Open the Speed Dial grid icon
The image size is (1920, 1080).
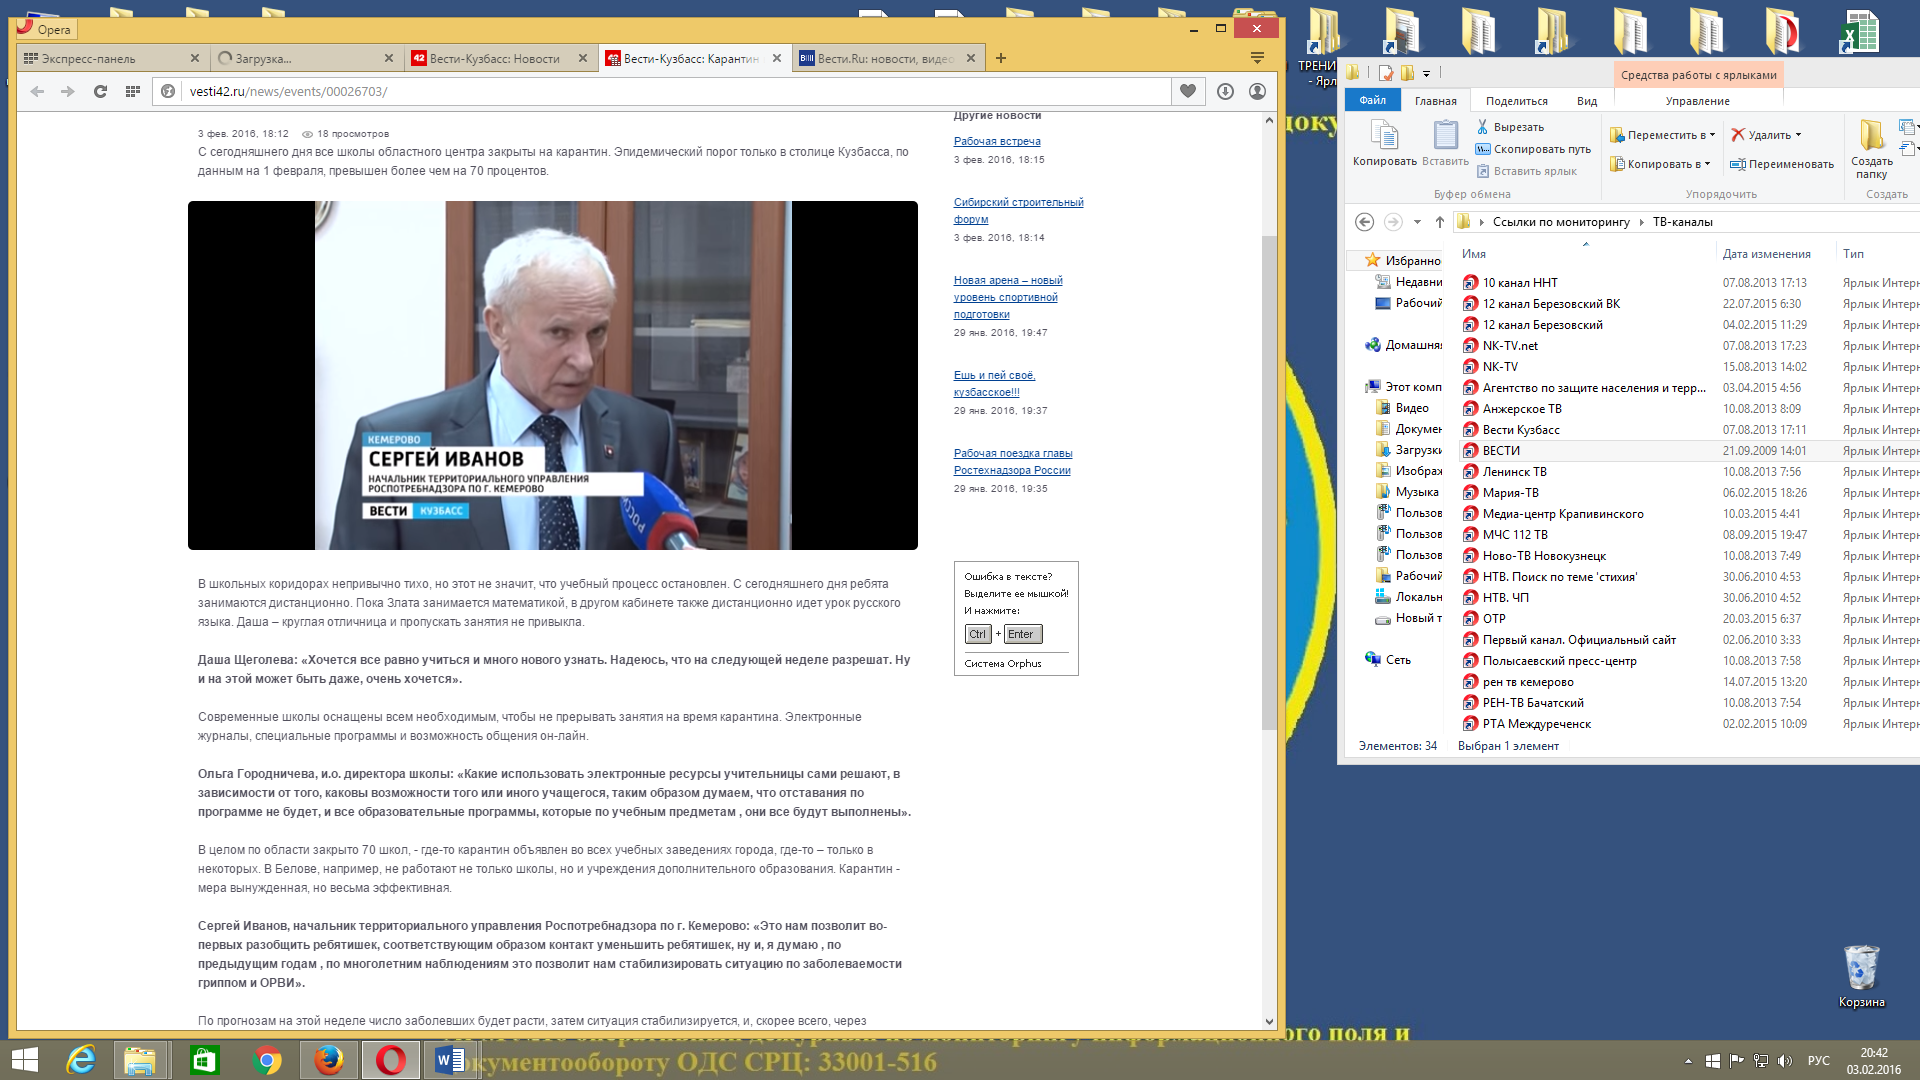point(132,91)
